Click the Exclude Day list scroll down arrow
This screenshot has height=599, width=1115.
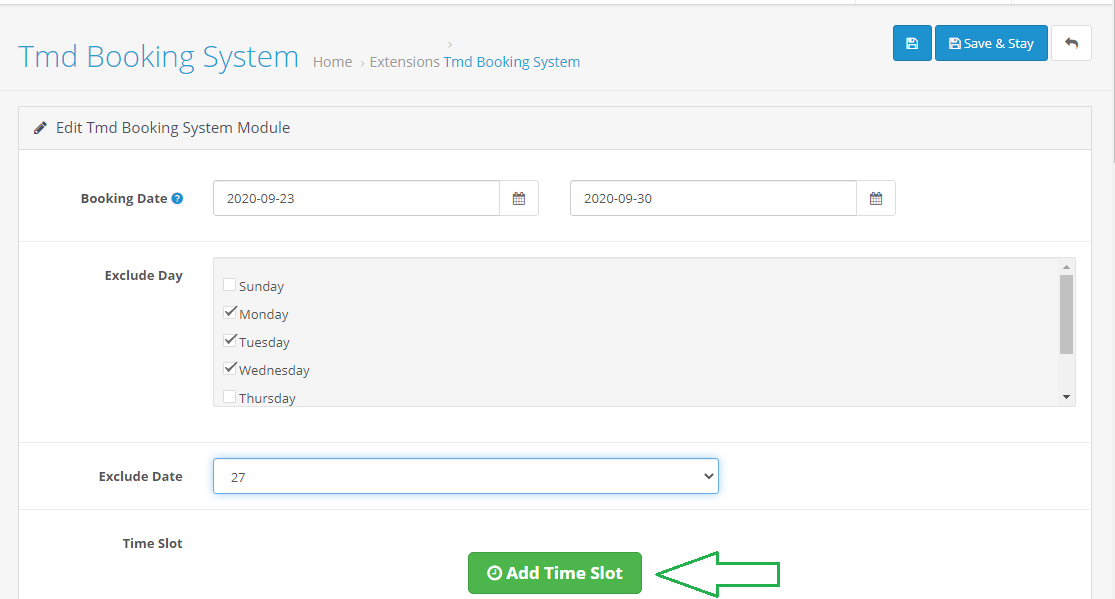(x=1066, y=397)
